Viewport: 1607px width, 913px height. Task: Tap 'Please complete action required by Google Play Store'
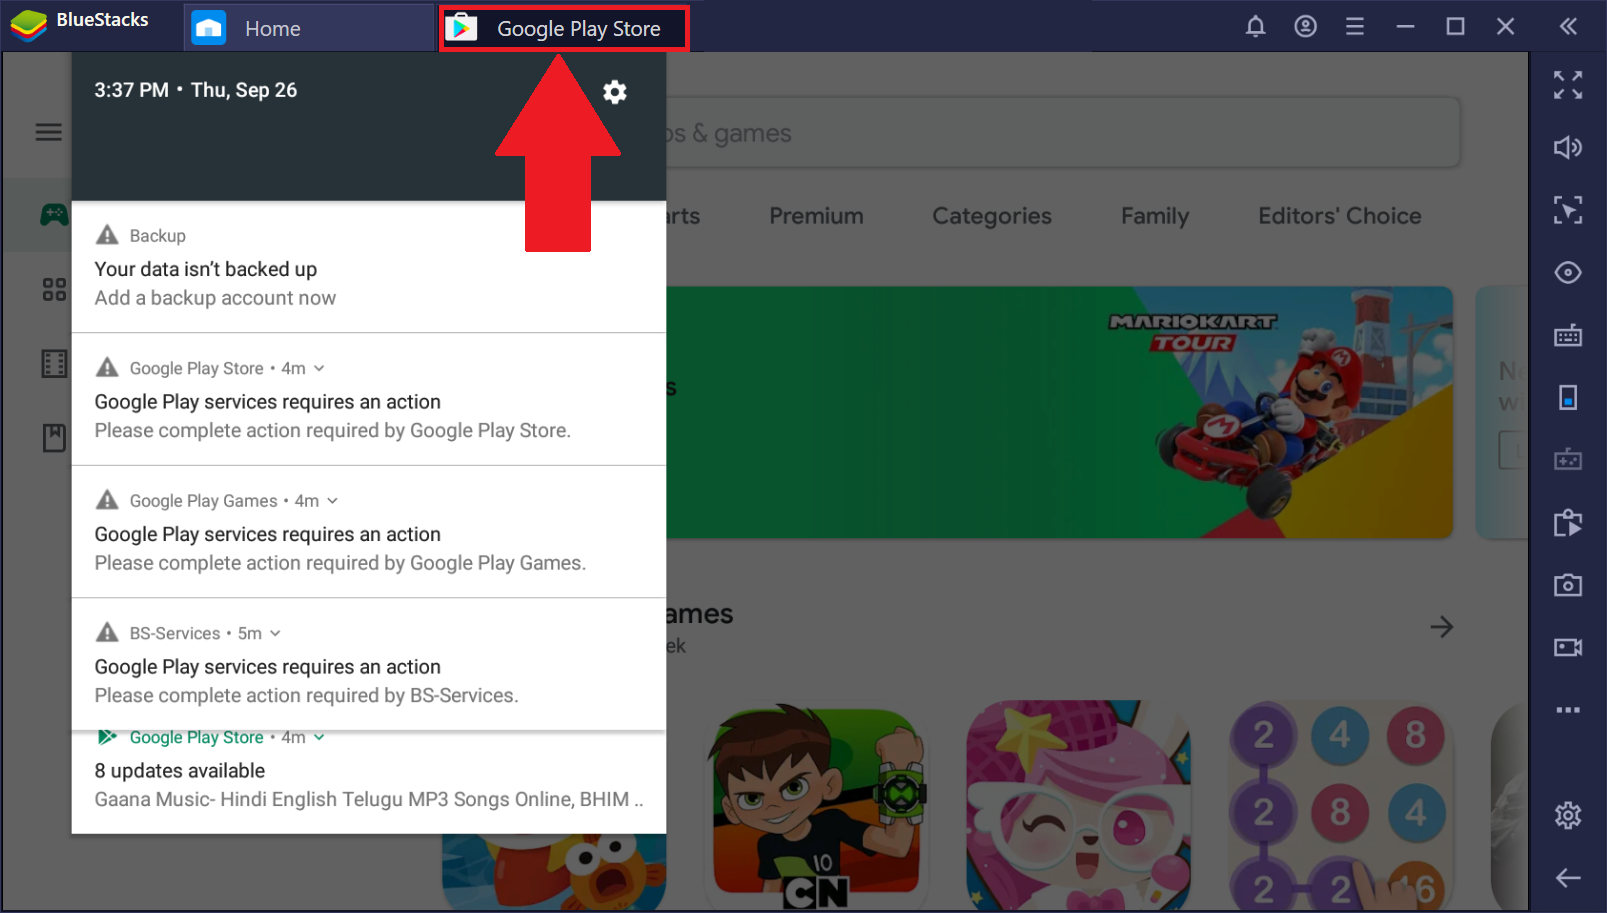click(333, 431)
